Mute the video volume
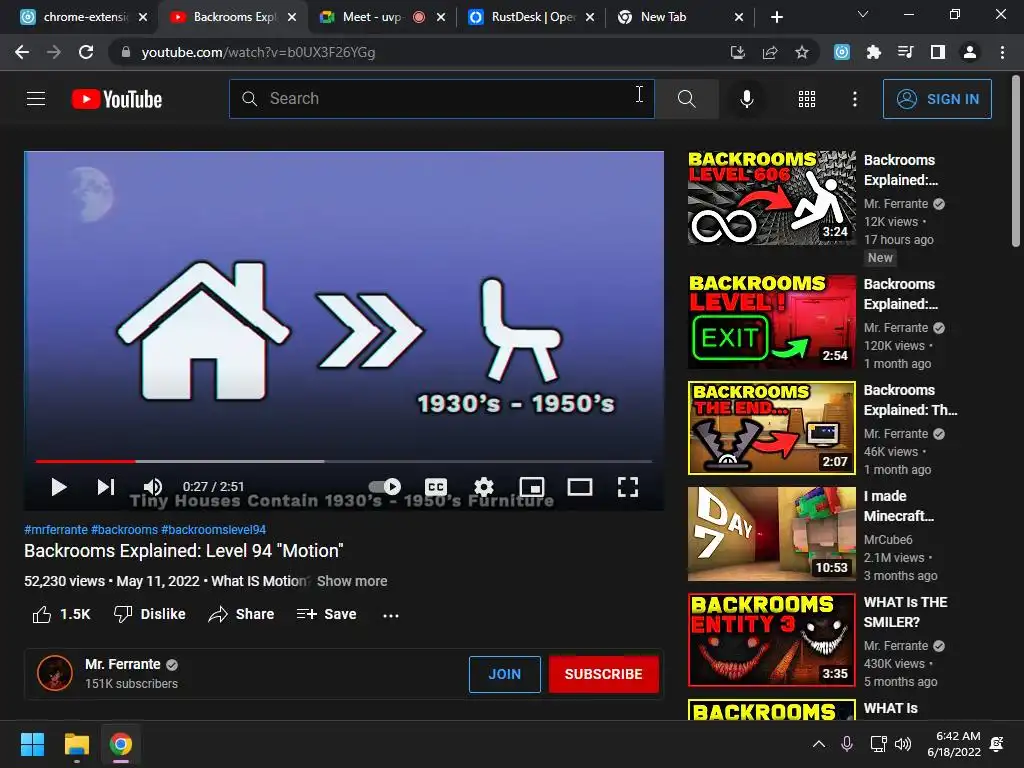Screen dimensions: 1024x768 coord(152,487)
